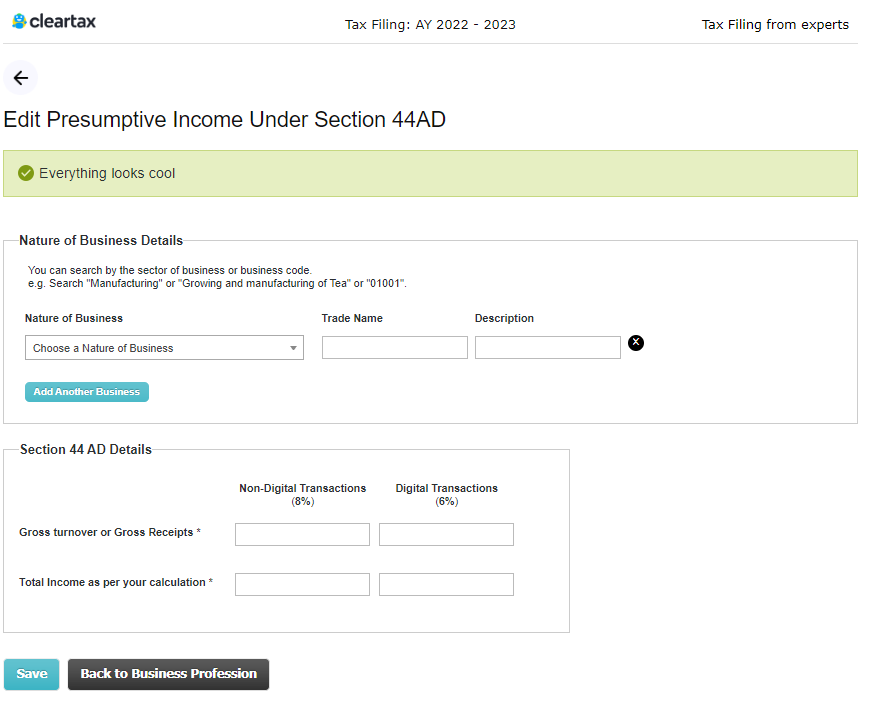Image resolution: width=879 pixels, height=701 pixels.
Task: Click the Tax Filing AY 2022 - 2023 header text
Action: coord(430,25)
